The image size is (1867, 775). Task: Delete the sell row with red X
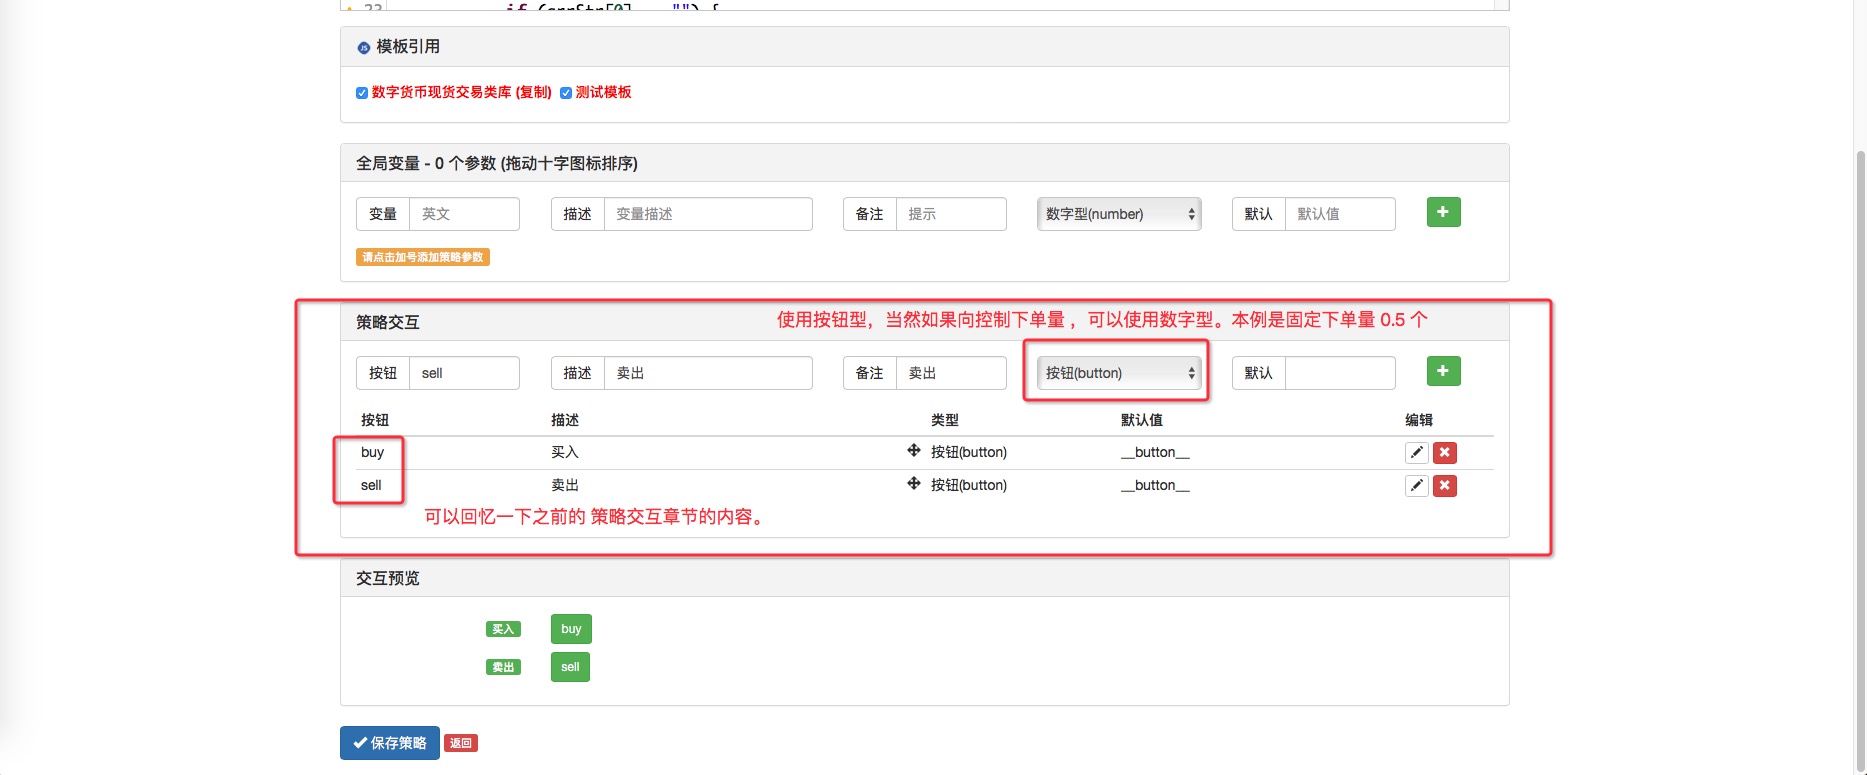click(1445, 486)
